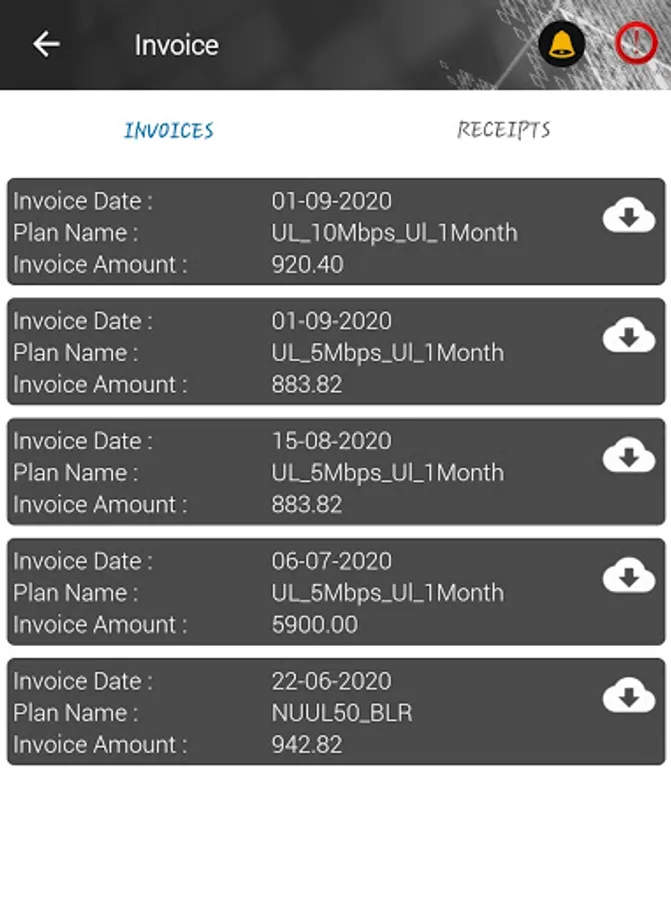The height and width of the screenshot is (900, 671).
Task: Tap the NUUL50_BLR plan name
Action: coord(341,713)
